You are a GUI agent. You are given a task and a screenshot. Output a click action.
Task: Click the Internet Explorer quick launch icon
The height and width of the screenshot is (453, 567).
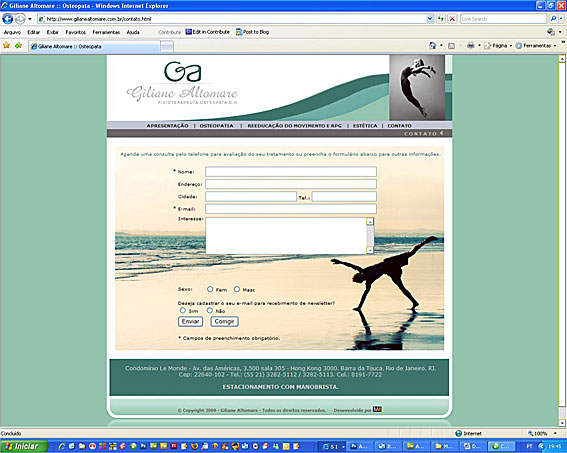(x=62, y=446)
